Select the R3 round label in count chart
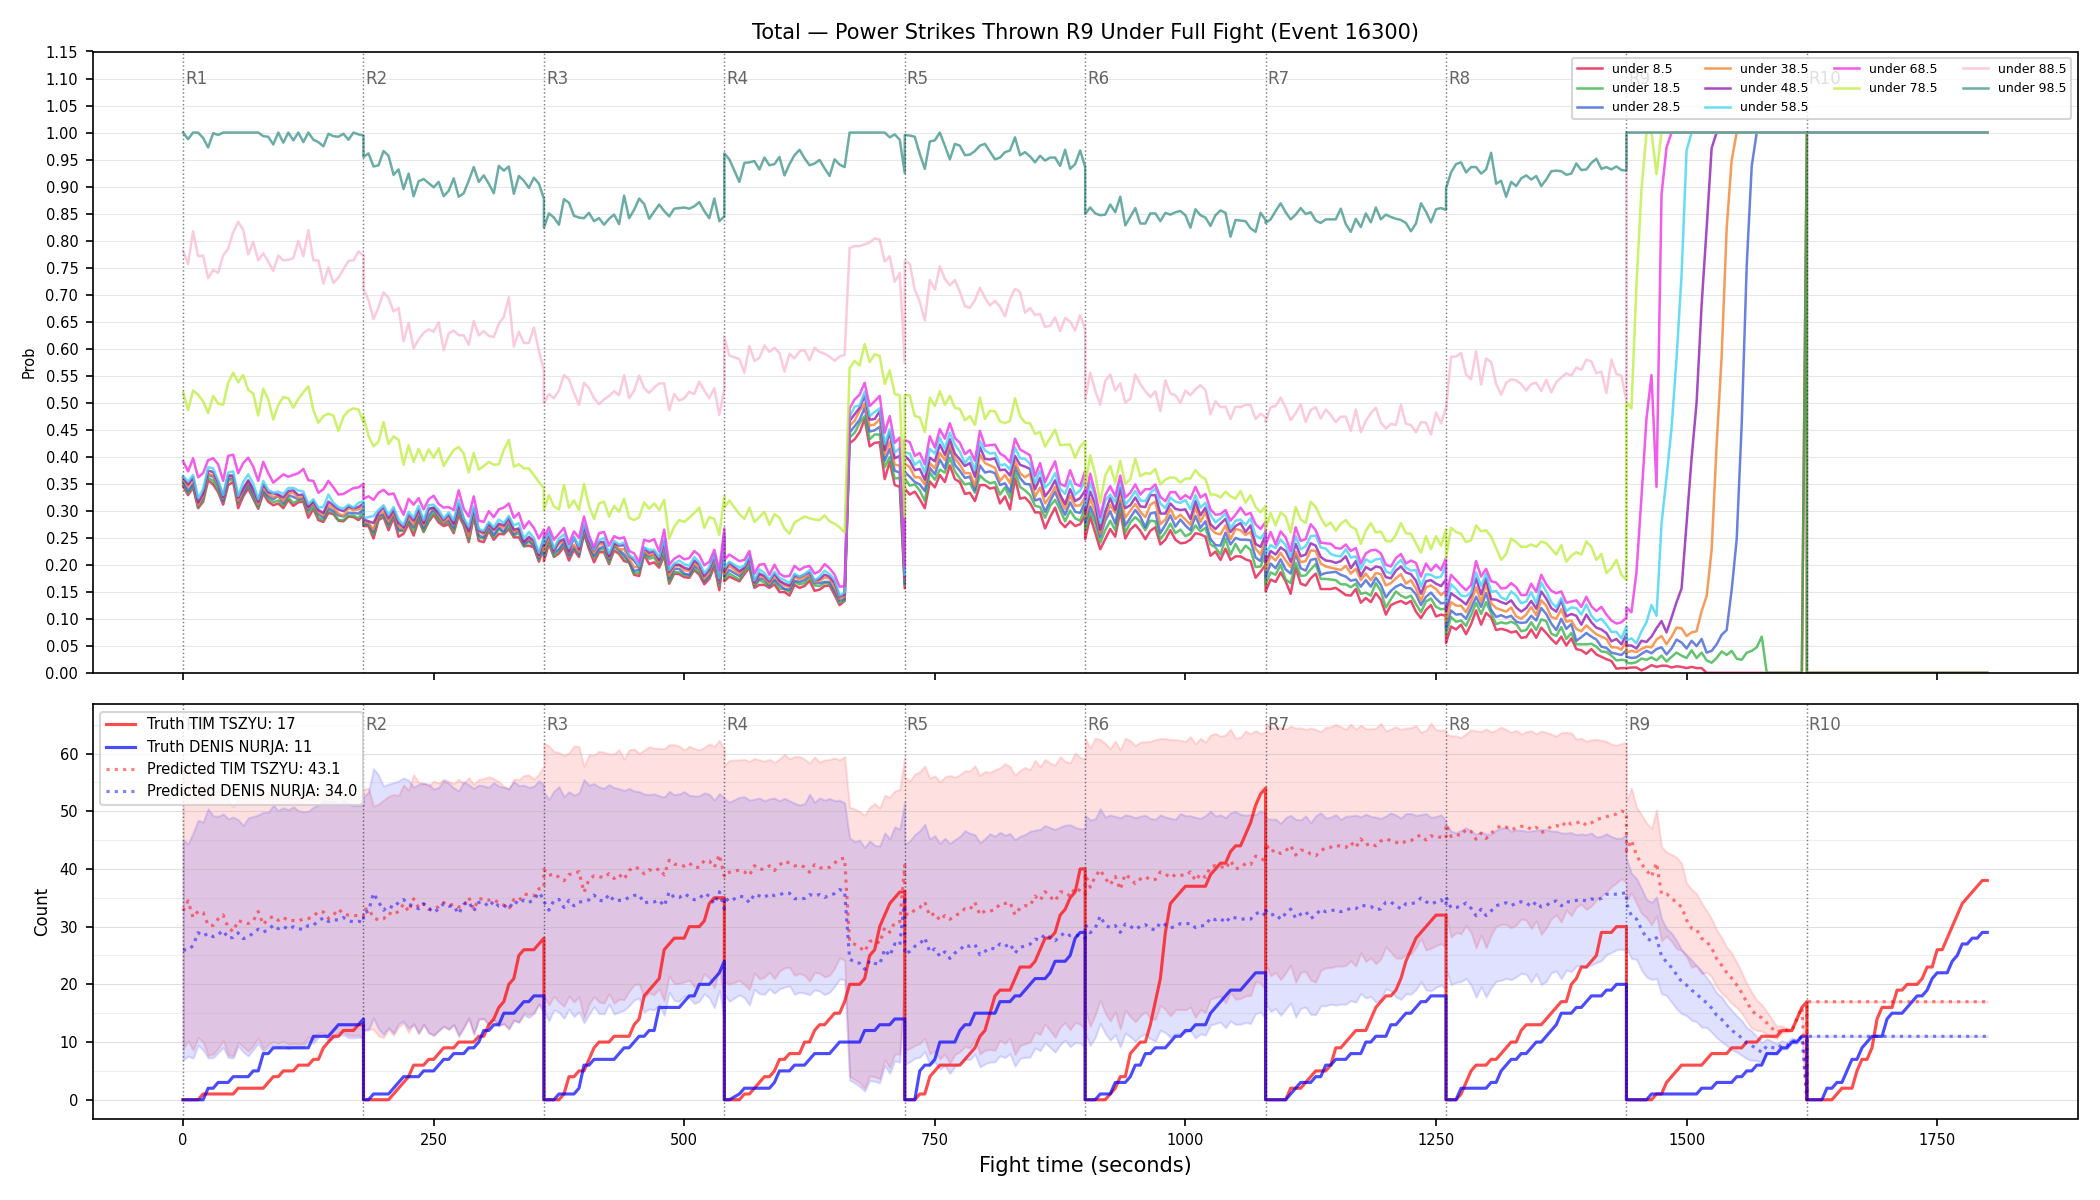The image size is (2100, 1200). [x=557, y=724]
